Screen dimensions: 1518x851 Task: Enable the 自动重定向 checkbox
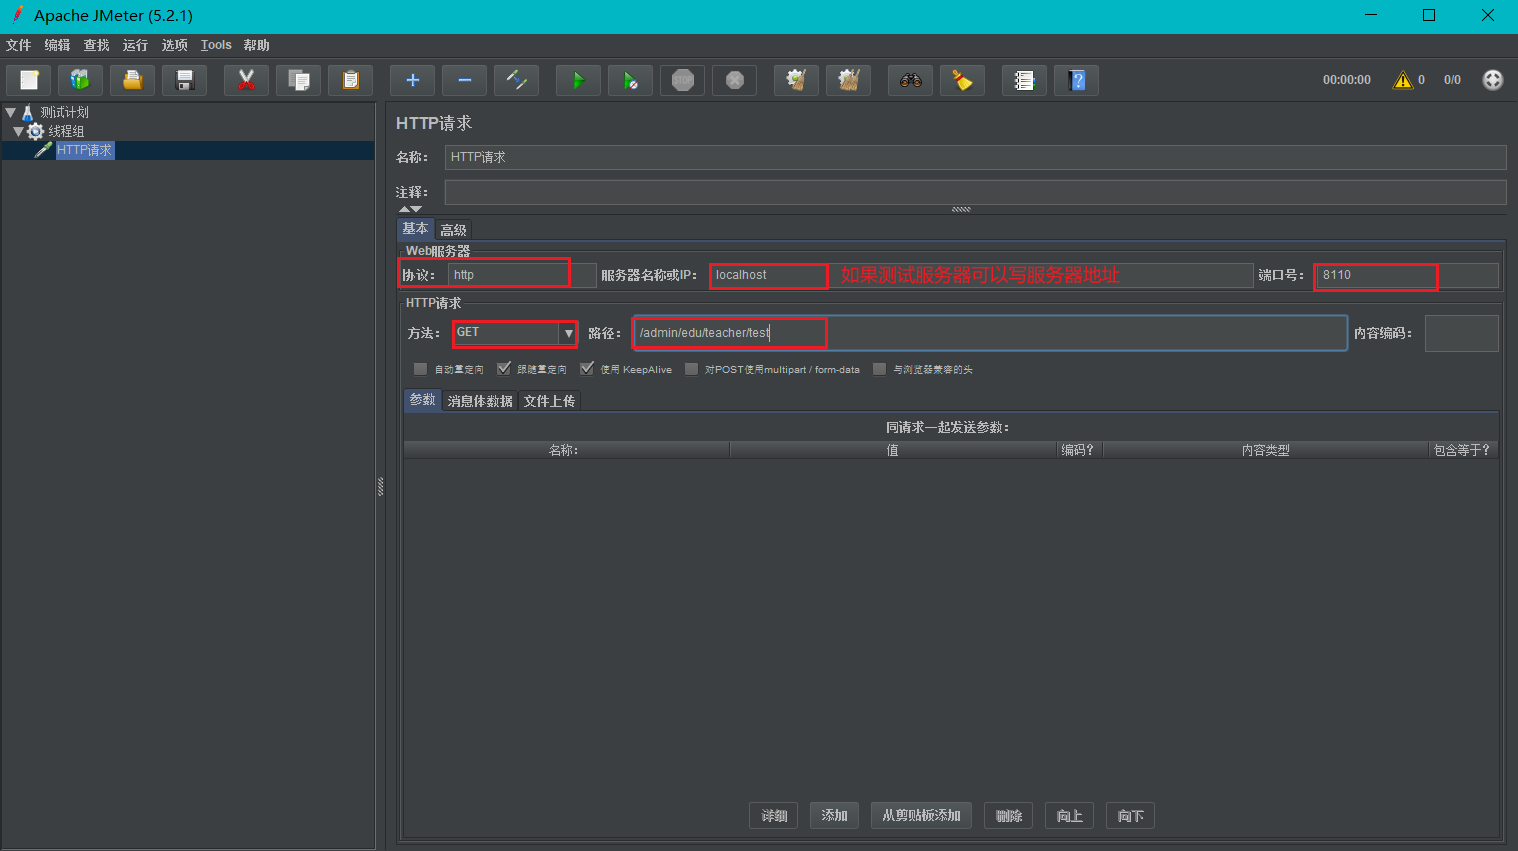[420, 368]
